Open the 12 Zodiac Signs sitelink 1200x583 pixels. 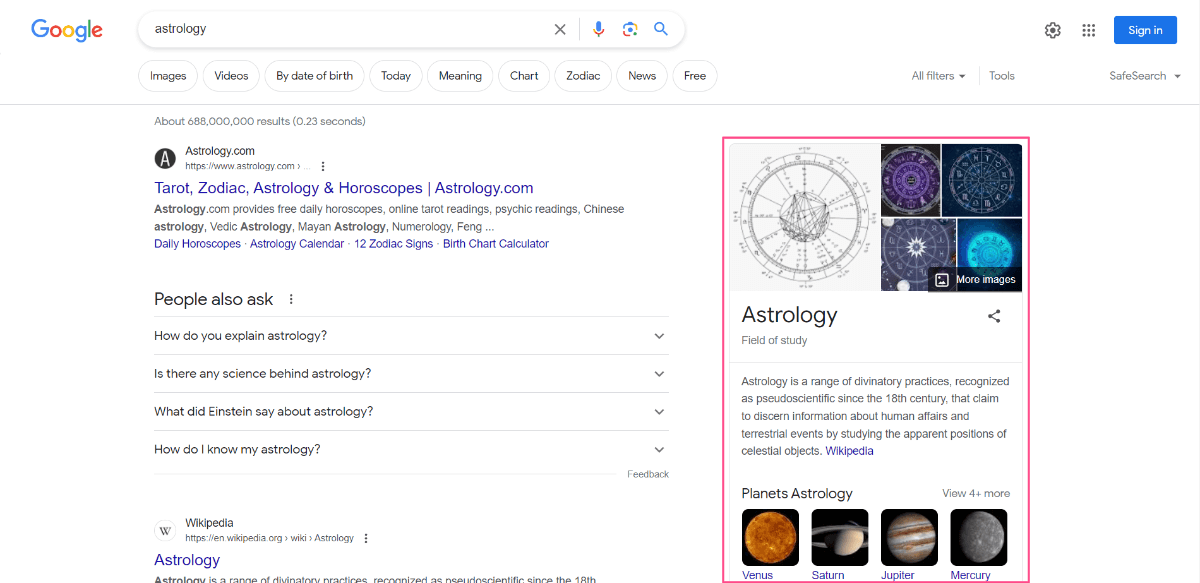(394, 244)
